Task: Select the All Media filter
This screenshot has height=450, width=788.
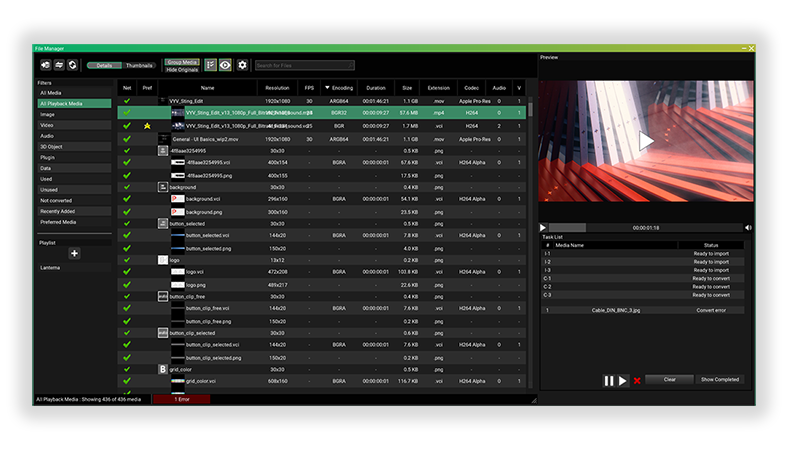Action: (74, 93)
